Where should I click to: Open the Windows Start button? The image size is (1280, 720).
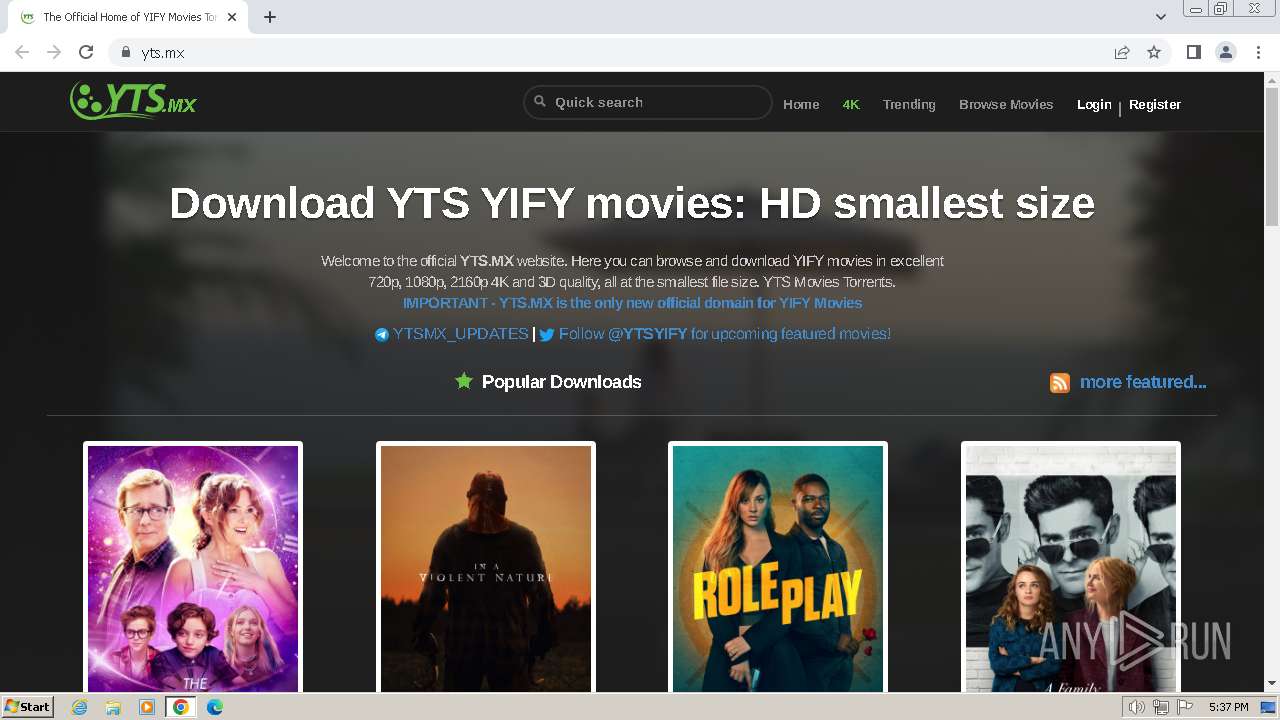click(x=27, y=707)
